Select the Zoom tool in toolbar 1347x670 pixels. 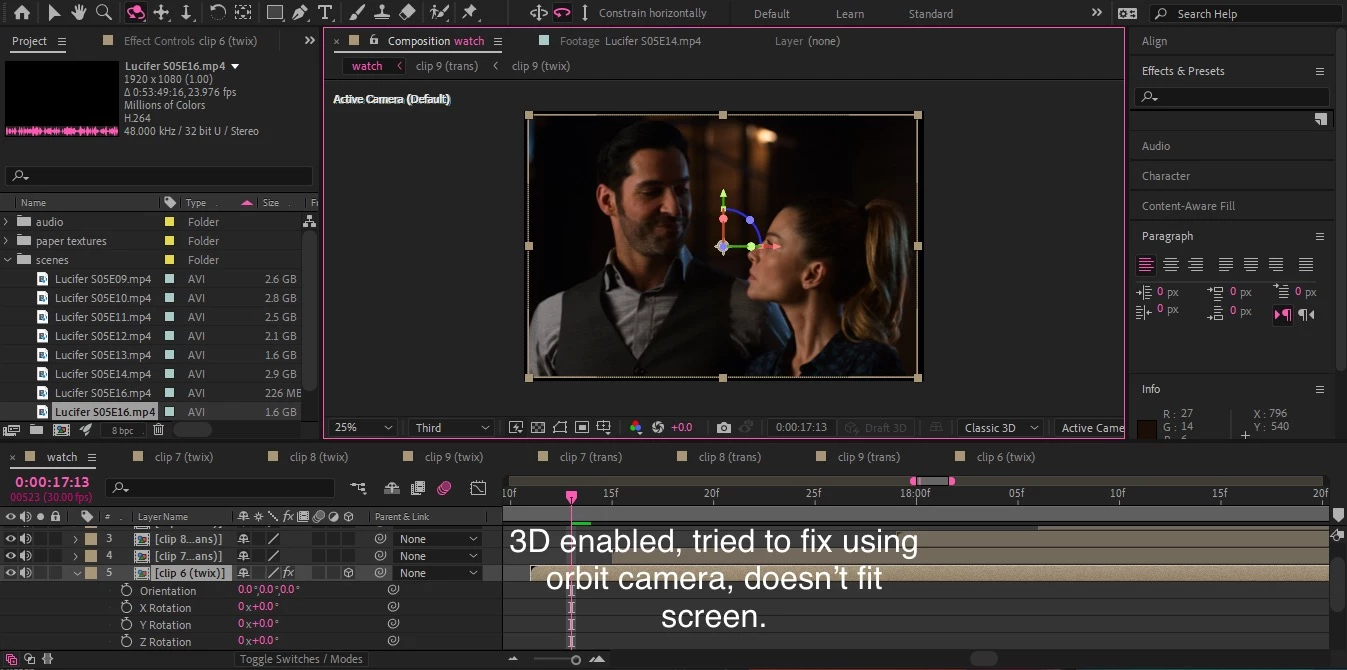coord(104,13)
